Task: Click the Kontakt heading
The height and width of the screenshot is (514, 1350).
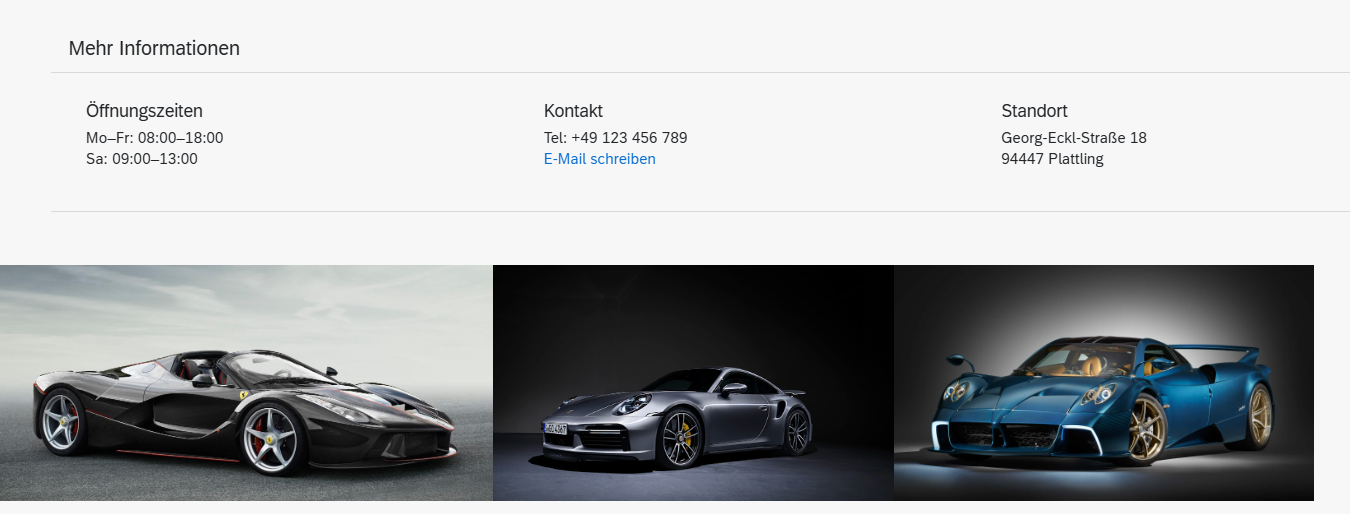Action: point(573,111)
